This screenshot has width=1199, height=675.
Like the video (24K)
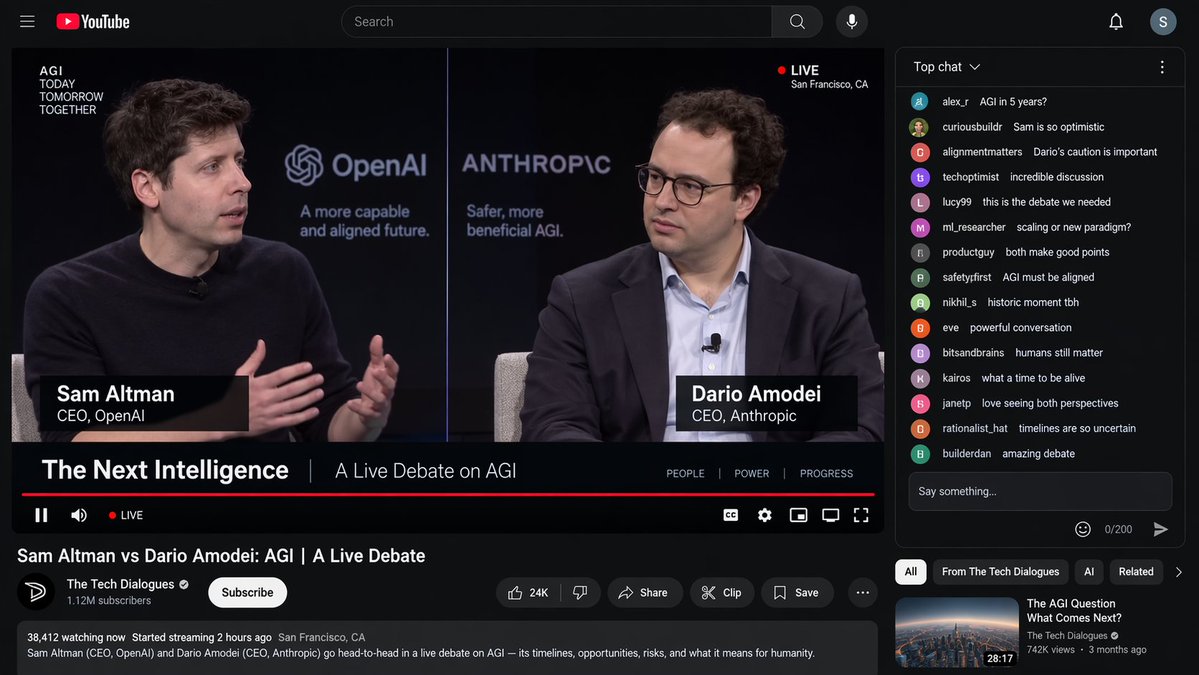click(528, 592)
